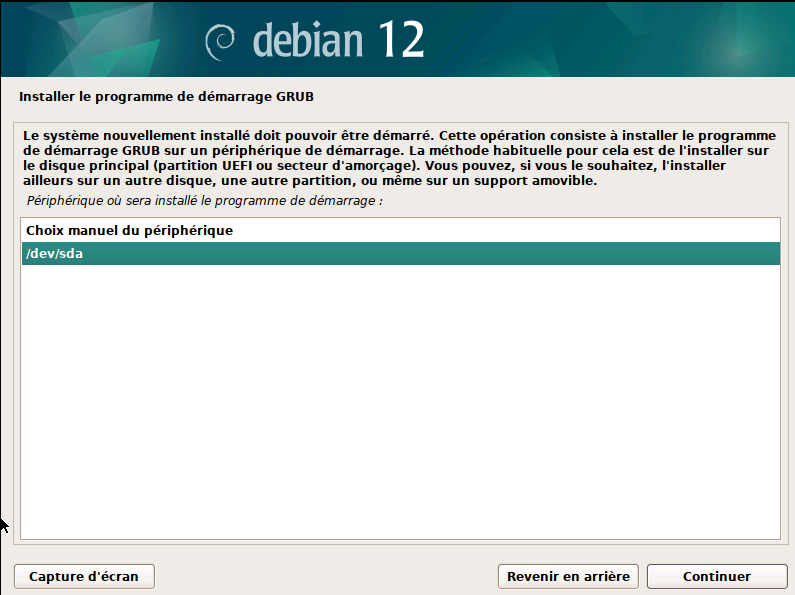The height and width of the screenshot is (595, 795).
Task: Click the Continuer button
Action: pos(716,576)
